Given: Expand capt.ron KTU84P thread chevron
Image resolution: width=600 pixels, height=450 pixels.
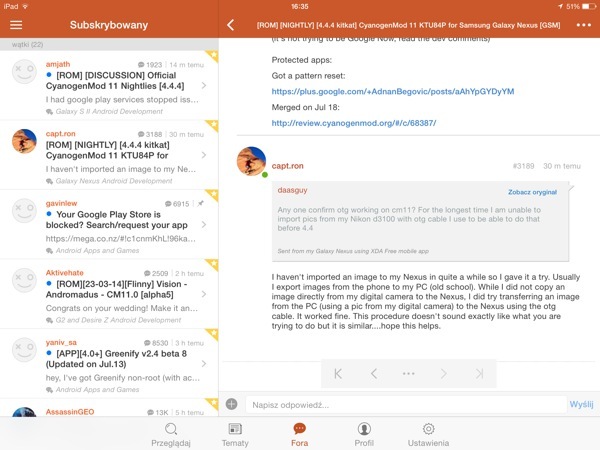Looking at the screenshot, I should (x=204, y=155).
